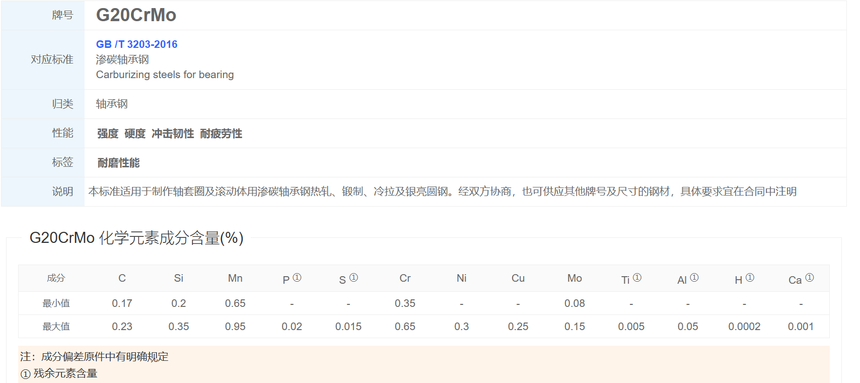Click the Ti maximum value 0.005
Screen dimensions: 860x383
point(631,326)
